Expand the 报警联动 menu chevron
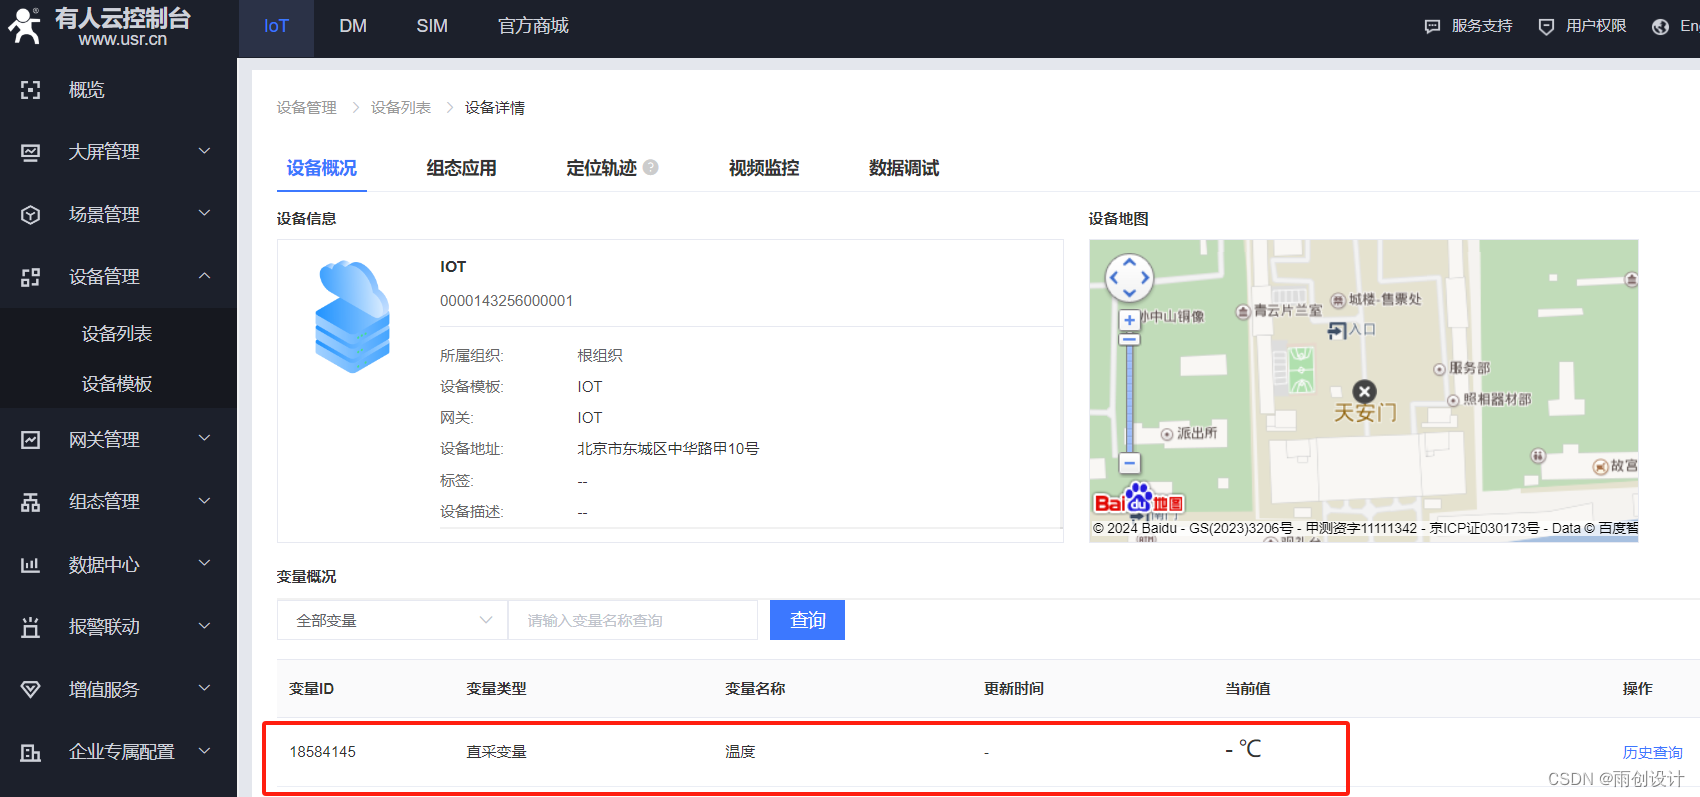The image size is (1700, 797). click(204, 626)
